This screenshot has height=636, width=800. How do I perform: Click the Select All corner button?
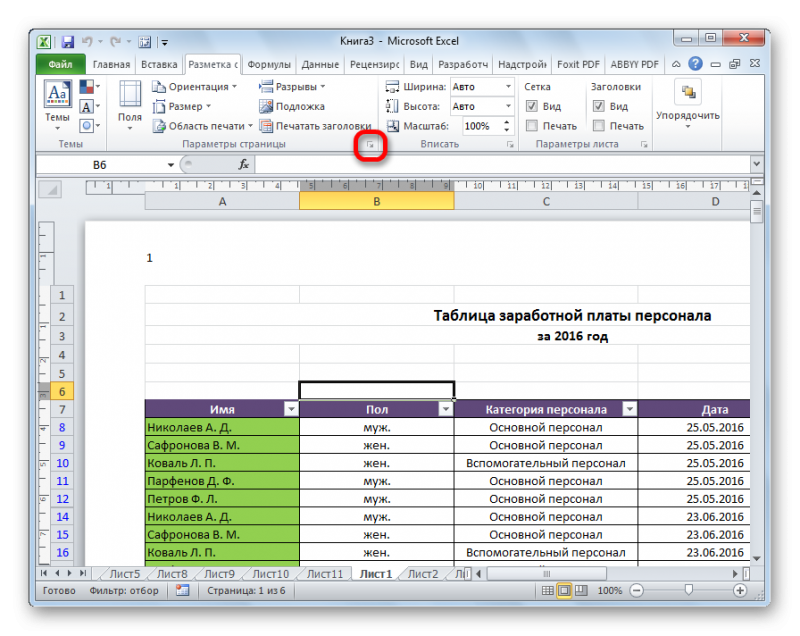click(51, 191)
